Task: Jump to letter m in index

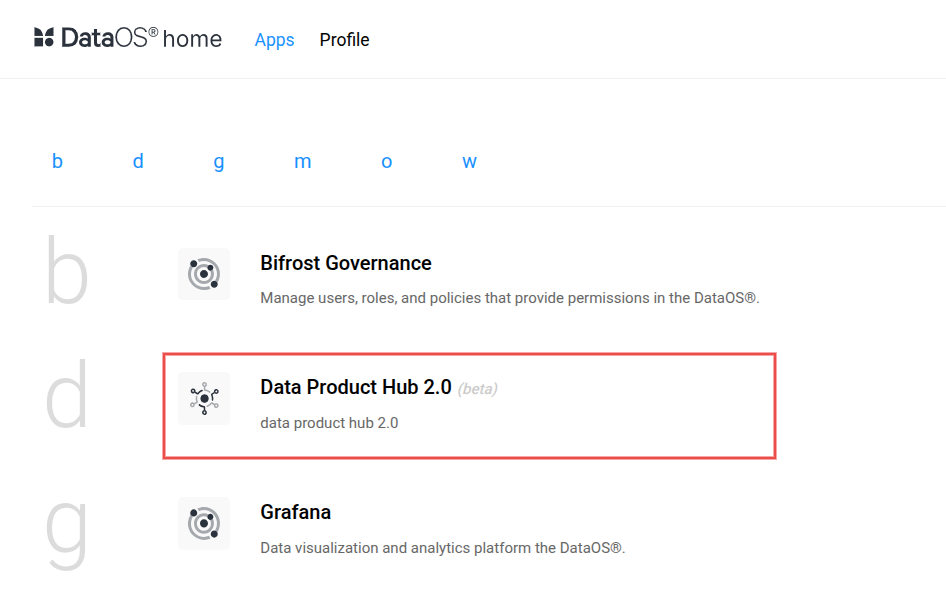Action: point(303,162)
